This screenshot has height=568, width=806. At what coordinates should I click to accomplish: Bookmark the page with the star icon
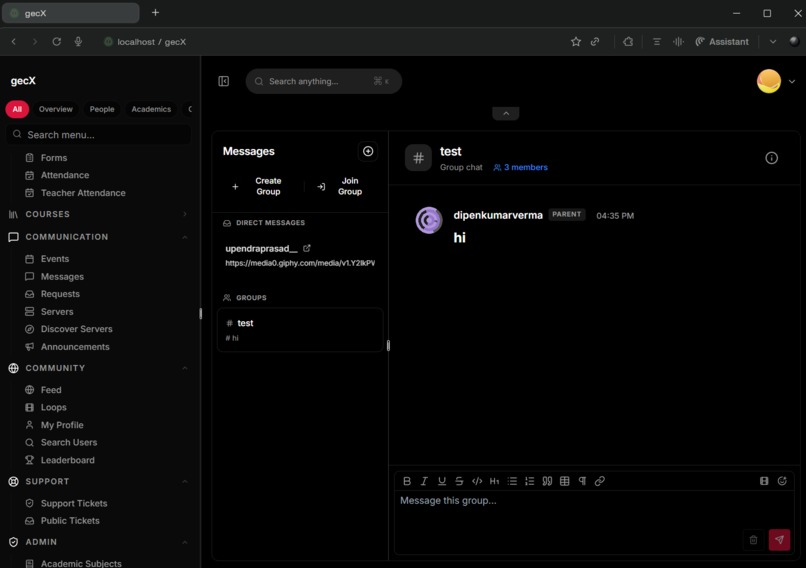(576, 42)
